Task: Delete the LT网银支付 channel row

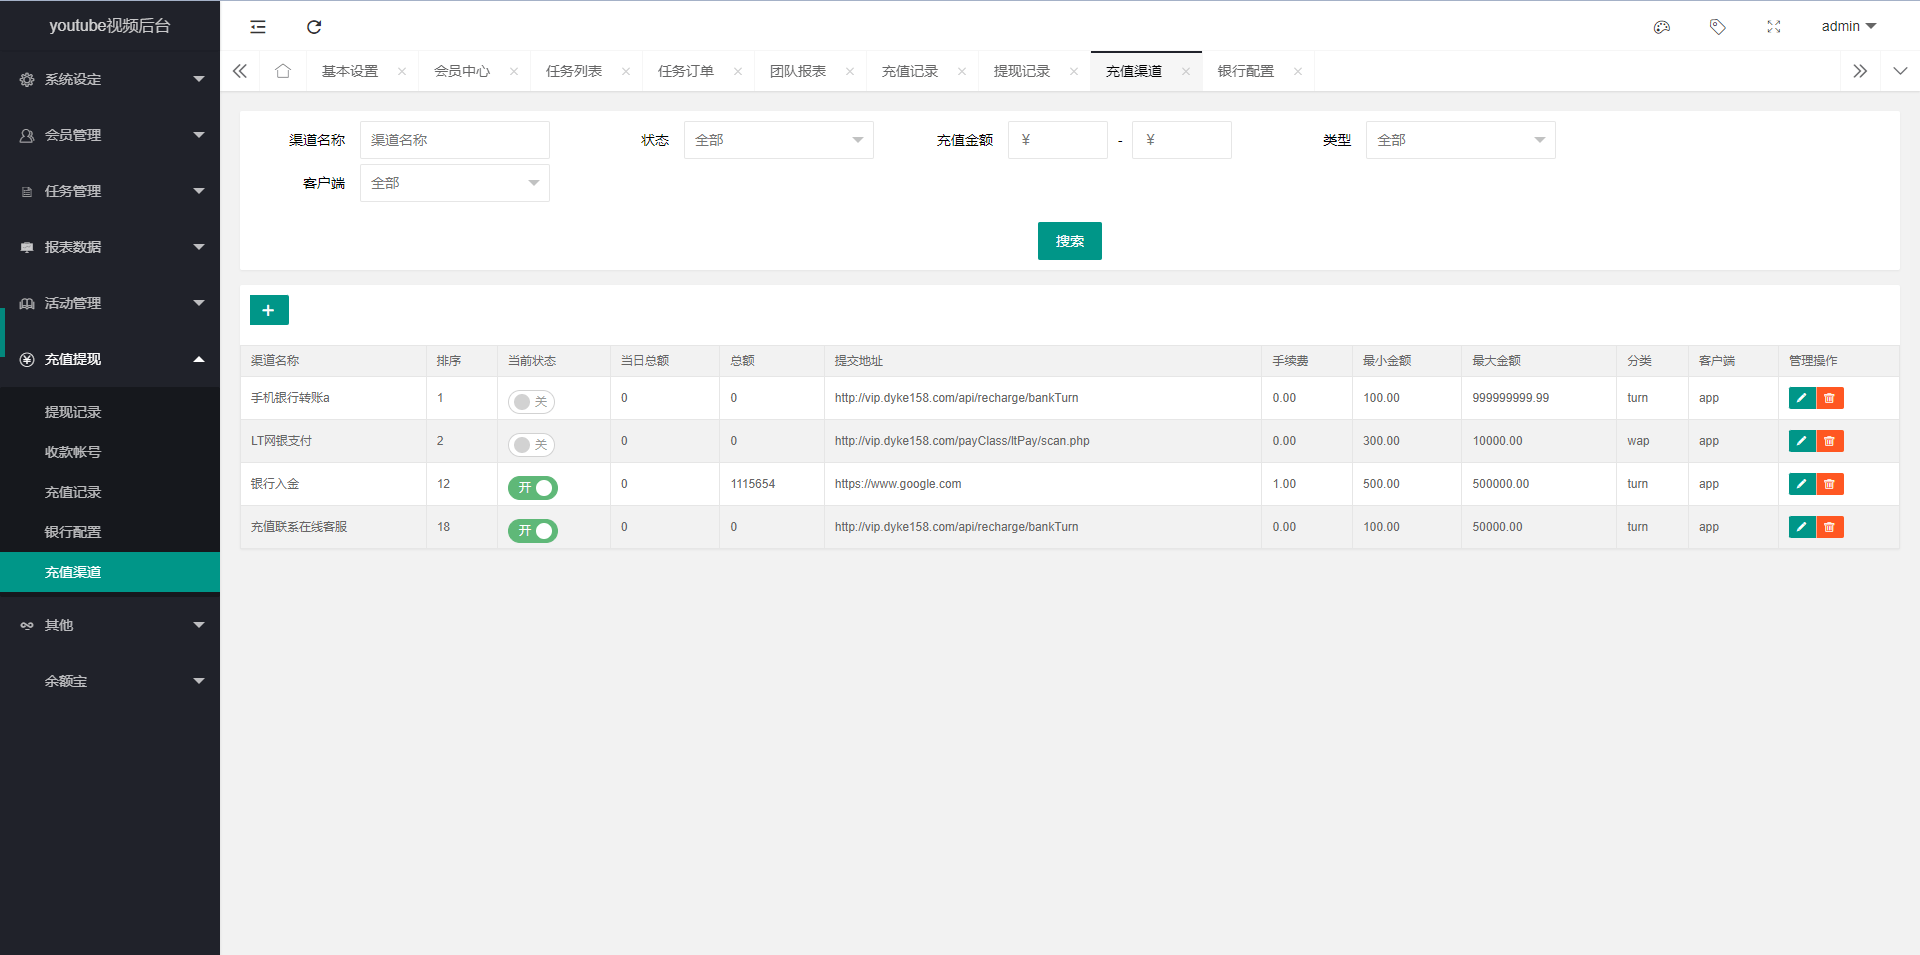Action: pos(1830,441)
